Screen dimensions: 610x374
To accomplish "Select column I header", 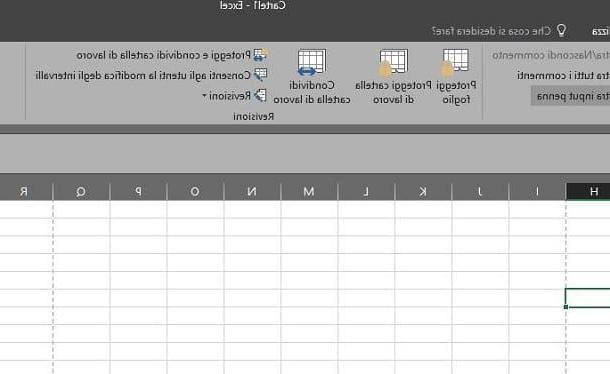I will pos(537,191).
